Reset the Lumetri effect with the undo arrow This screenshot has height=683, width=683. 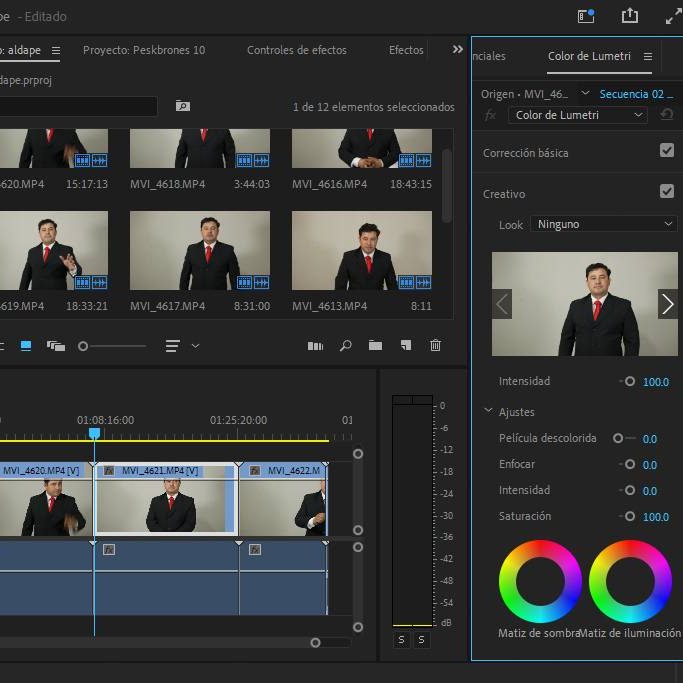(667, 115)
